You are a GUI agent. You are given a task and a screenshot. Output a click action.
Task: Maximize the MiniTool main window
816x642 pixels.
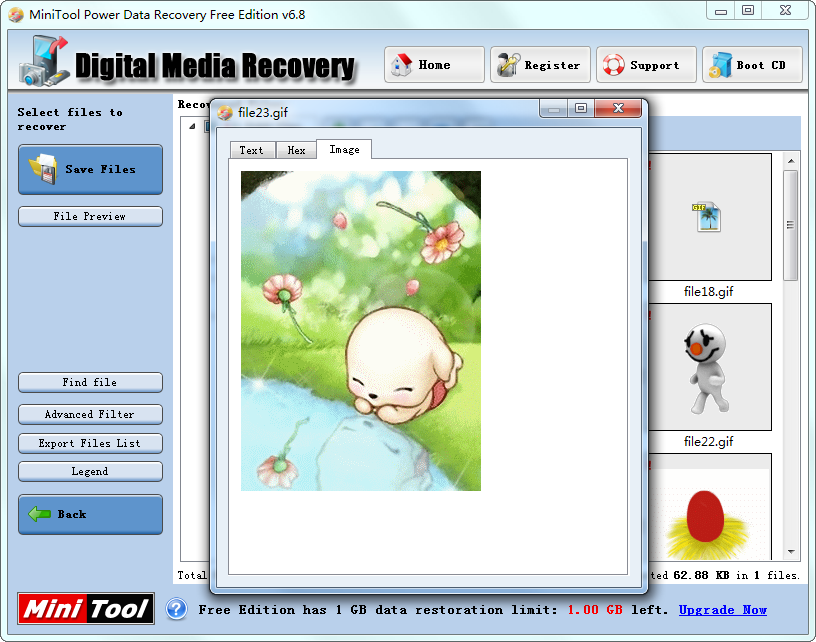(748, 10)
